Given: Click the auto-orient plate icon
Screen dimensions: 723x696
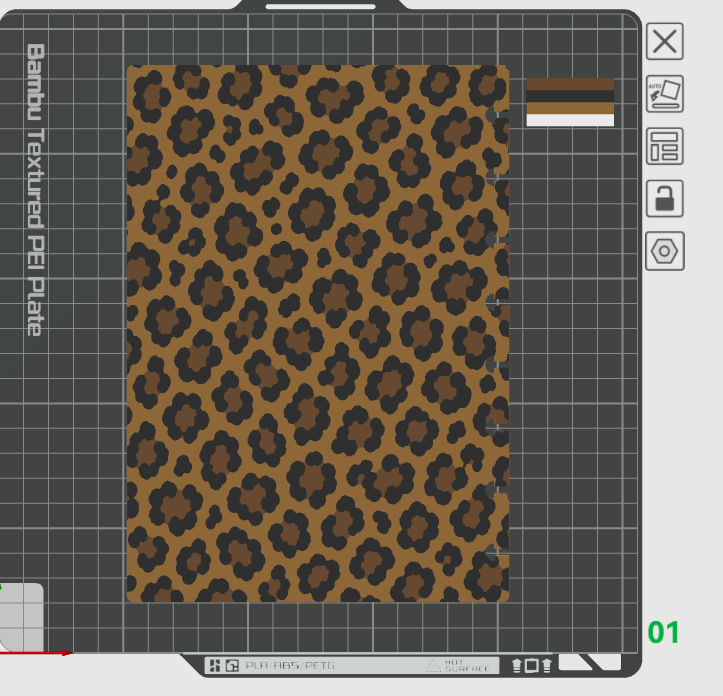Looking at the screenshot, I should [x=664, y=94].
